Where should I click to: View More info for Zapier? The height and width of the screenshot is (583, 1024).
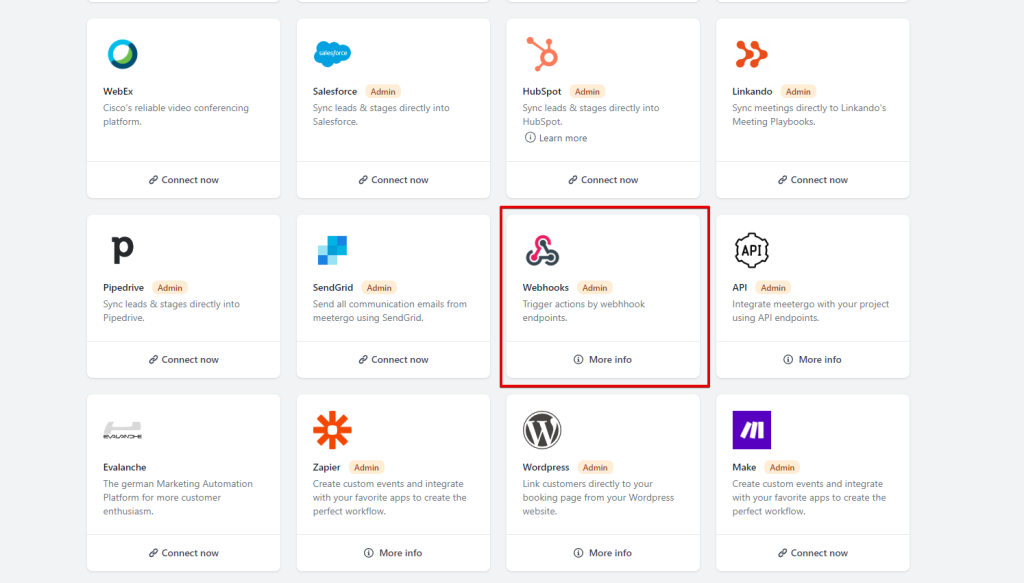393,553
